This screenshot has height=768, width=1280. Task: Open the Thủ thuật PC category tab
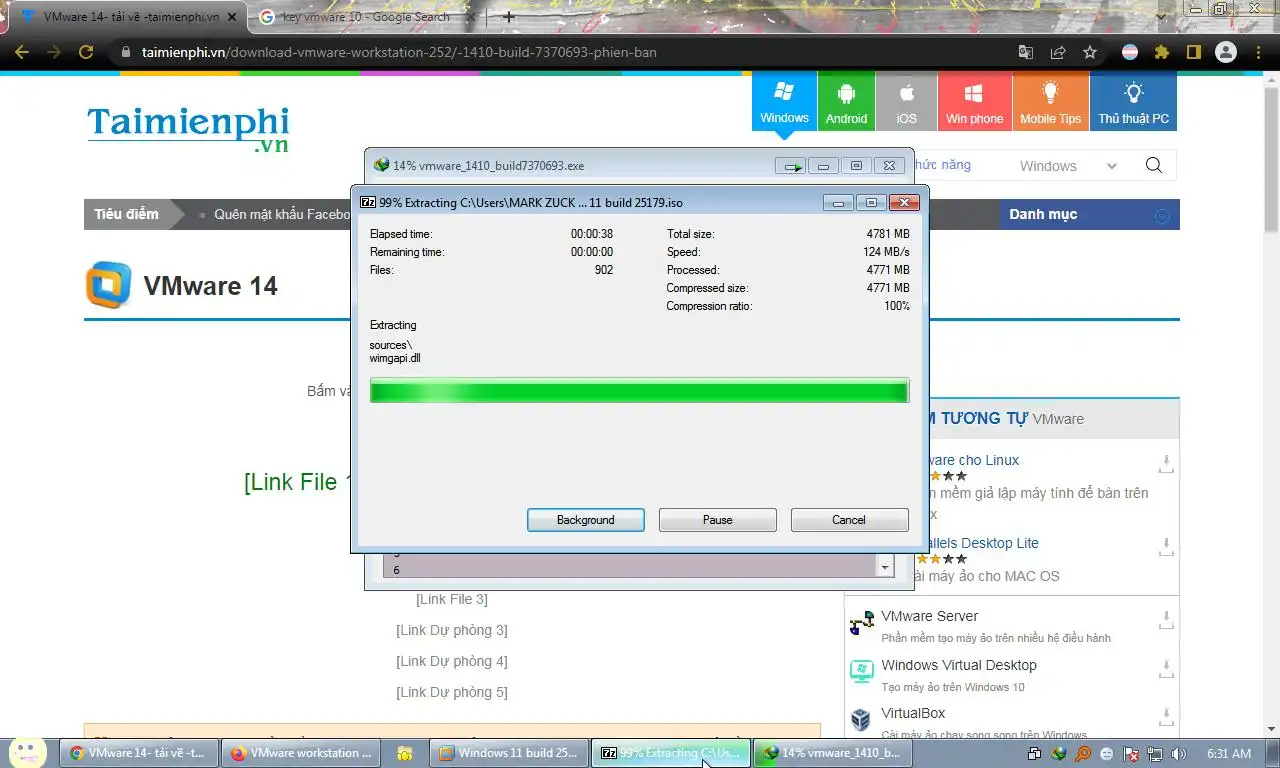click(x=1133, y=102)
